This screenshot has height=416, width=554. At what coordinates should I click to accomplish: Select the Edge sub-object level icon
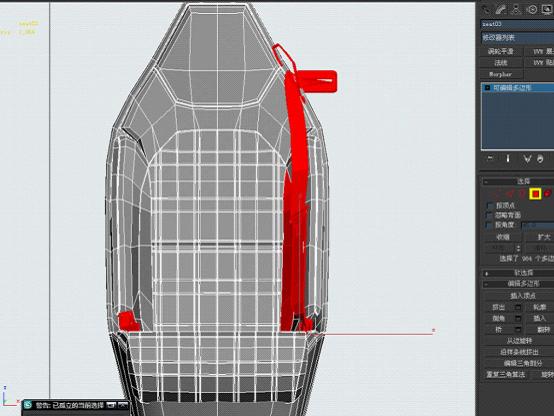click(x=510, y=194)
